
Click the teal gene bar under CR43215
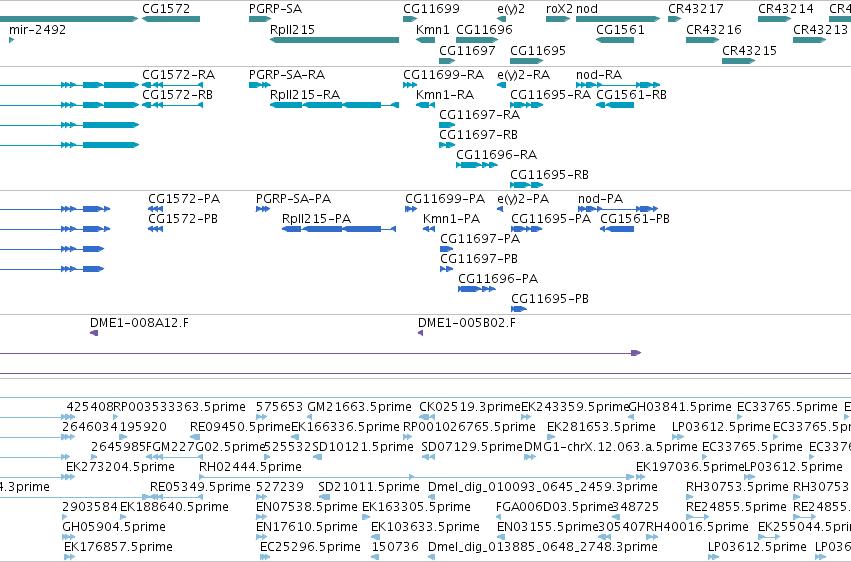coord(738,61)
